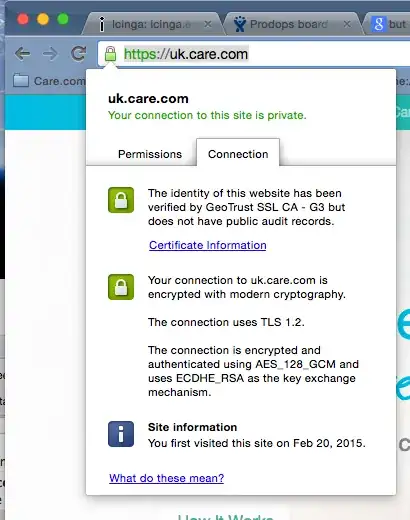
Task: Click the blue Site information icon
Action: [121, 434]
